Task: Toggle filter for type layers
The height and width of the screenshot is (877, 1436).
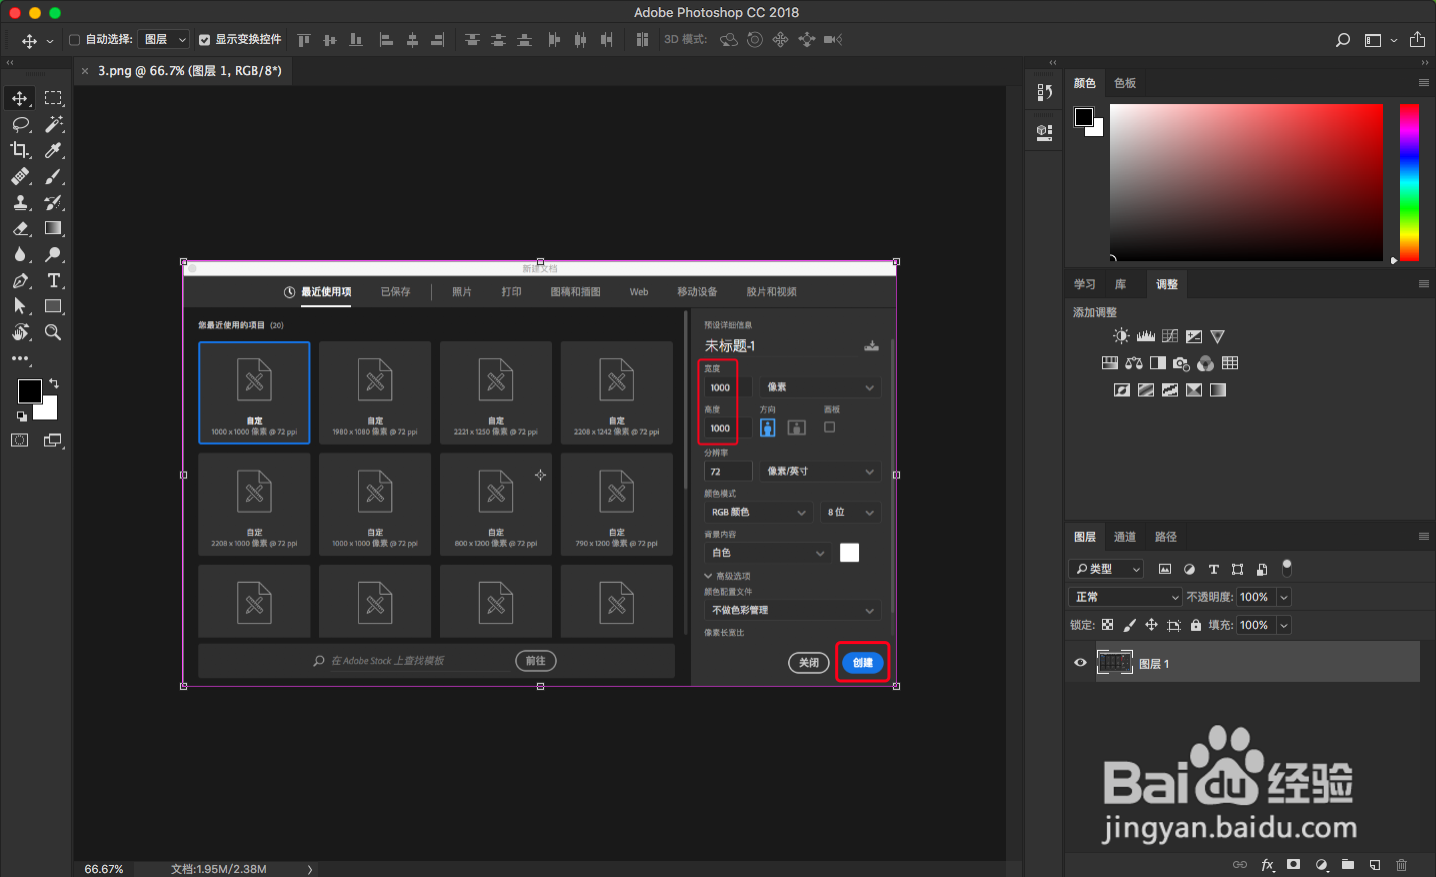Action: coord(1213,569)
